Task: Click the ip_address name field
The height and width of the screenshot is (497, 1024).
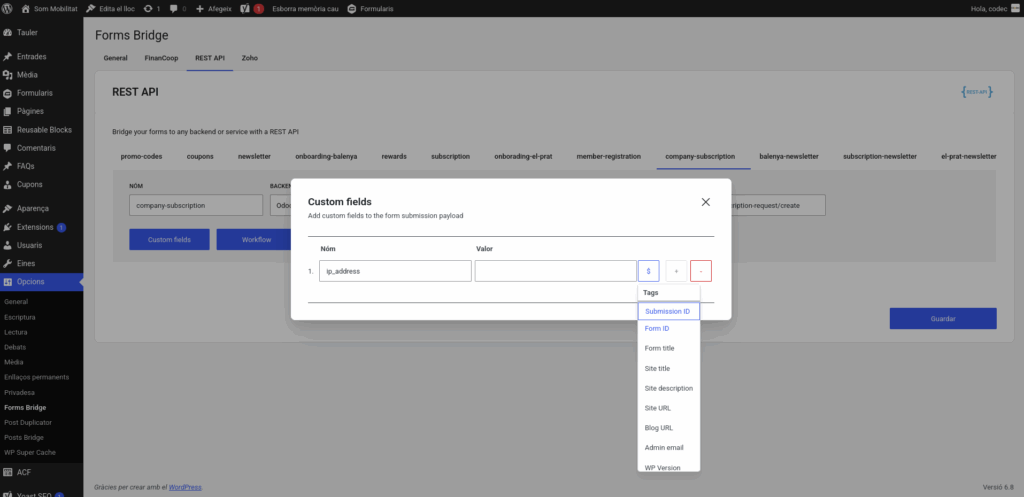Action: tap(395, 271)
